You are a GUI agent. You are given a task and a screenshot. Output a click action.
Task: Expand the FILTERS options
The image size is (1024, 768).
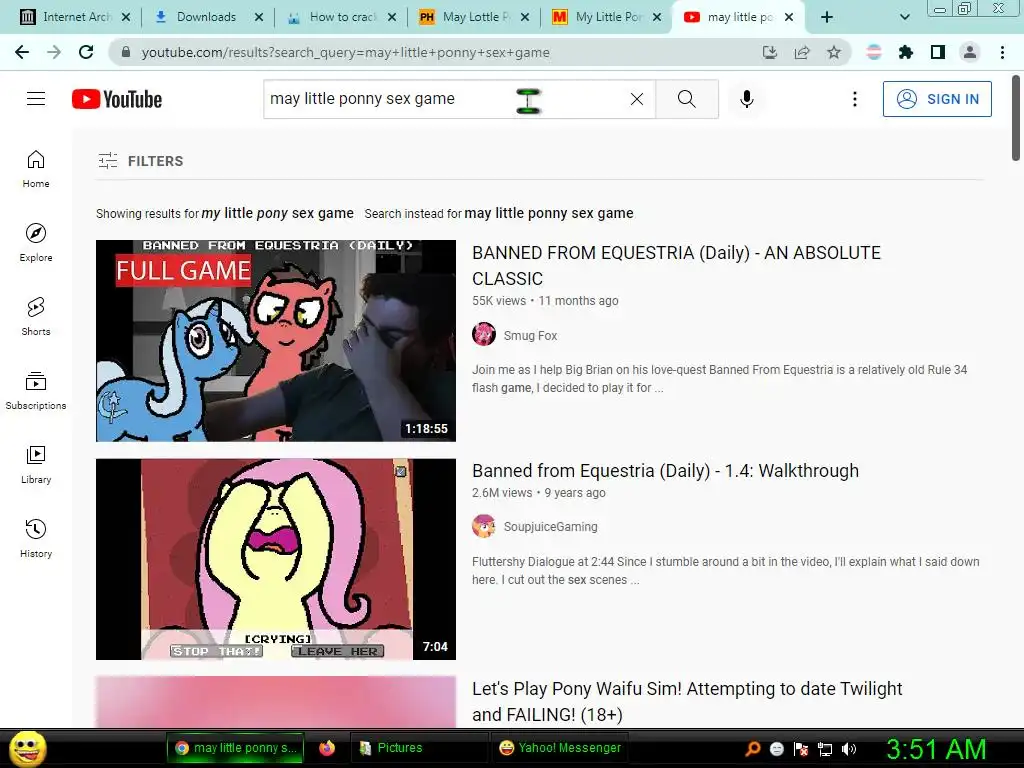[x=140, y=161]
